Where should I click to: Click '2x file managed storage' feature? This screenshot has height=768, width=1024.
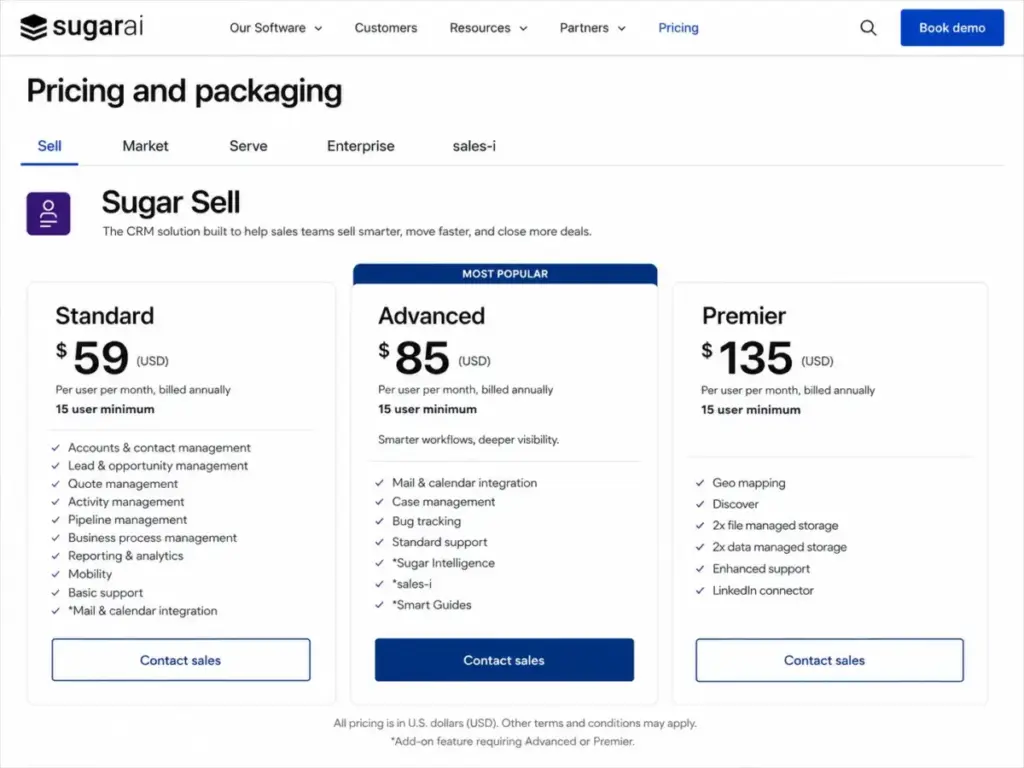775,526
